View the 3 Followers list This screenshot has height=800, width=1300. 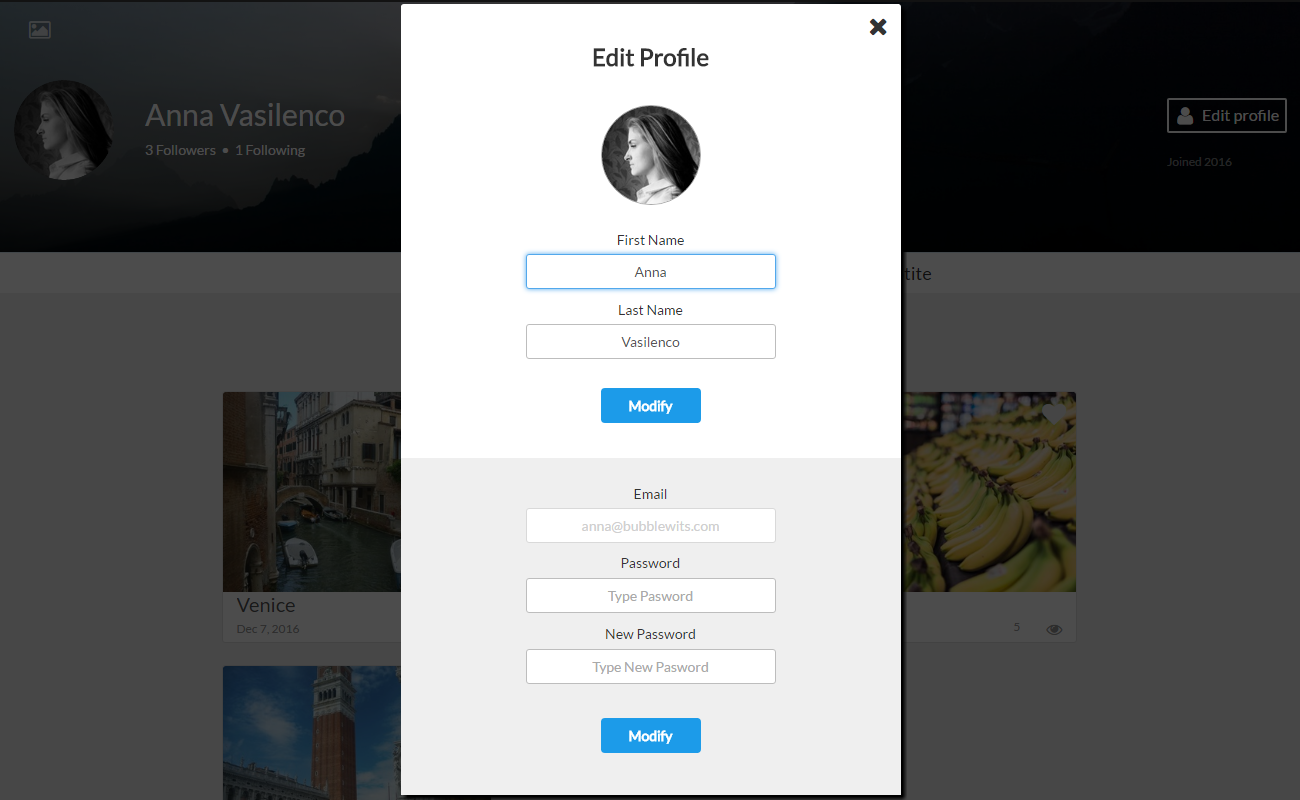pos(180,150)
